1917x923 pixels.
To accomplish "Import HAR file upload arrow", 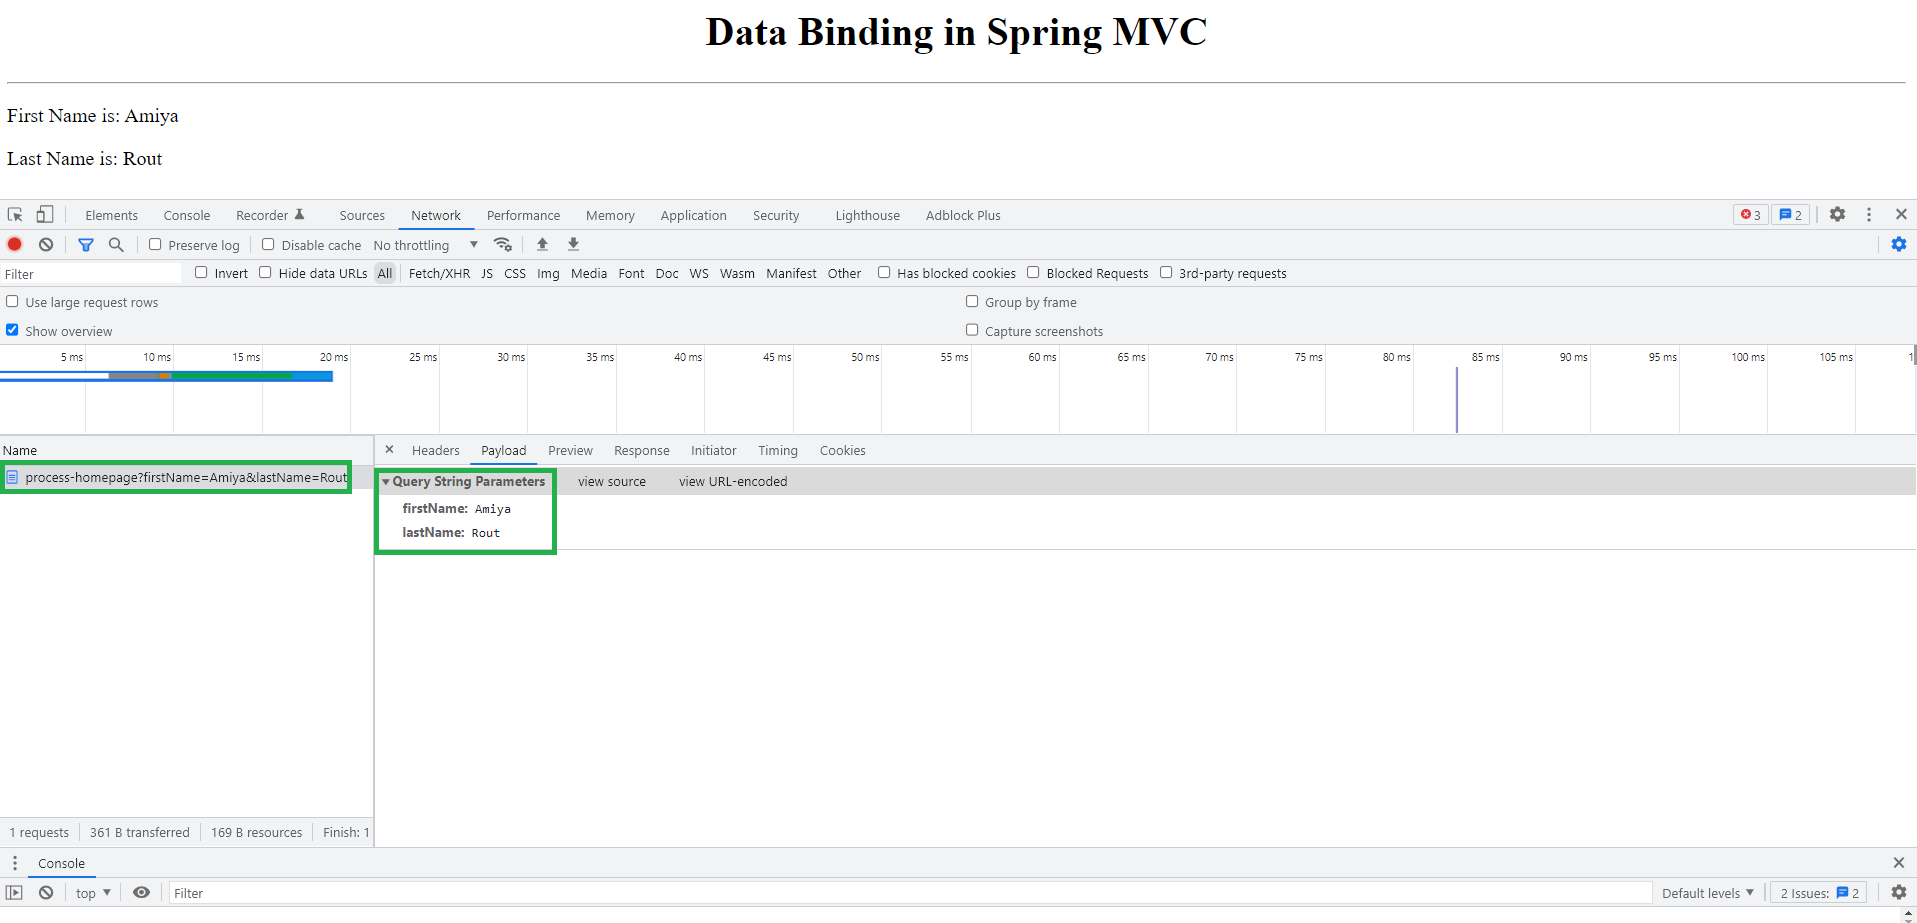I will click(x=542, y=244).
